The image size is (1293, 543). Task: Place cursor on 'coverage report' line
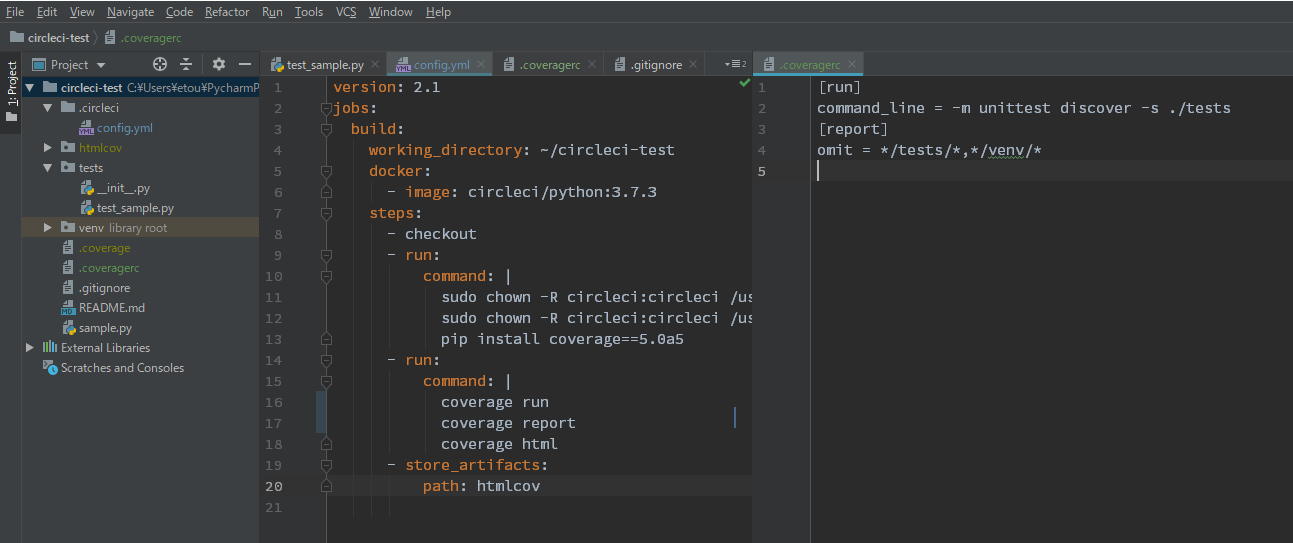coord(508,423)
